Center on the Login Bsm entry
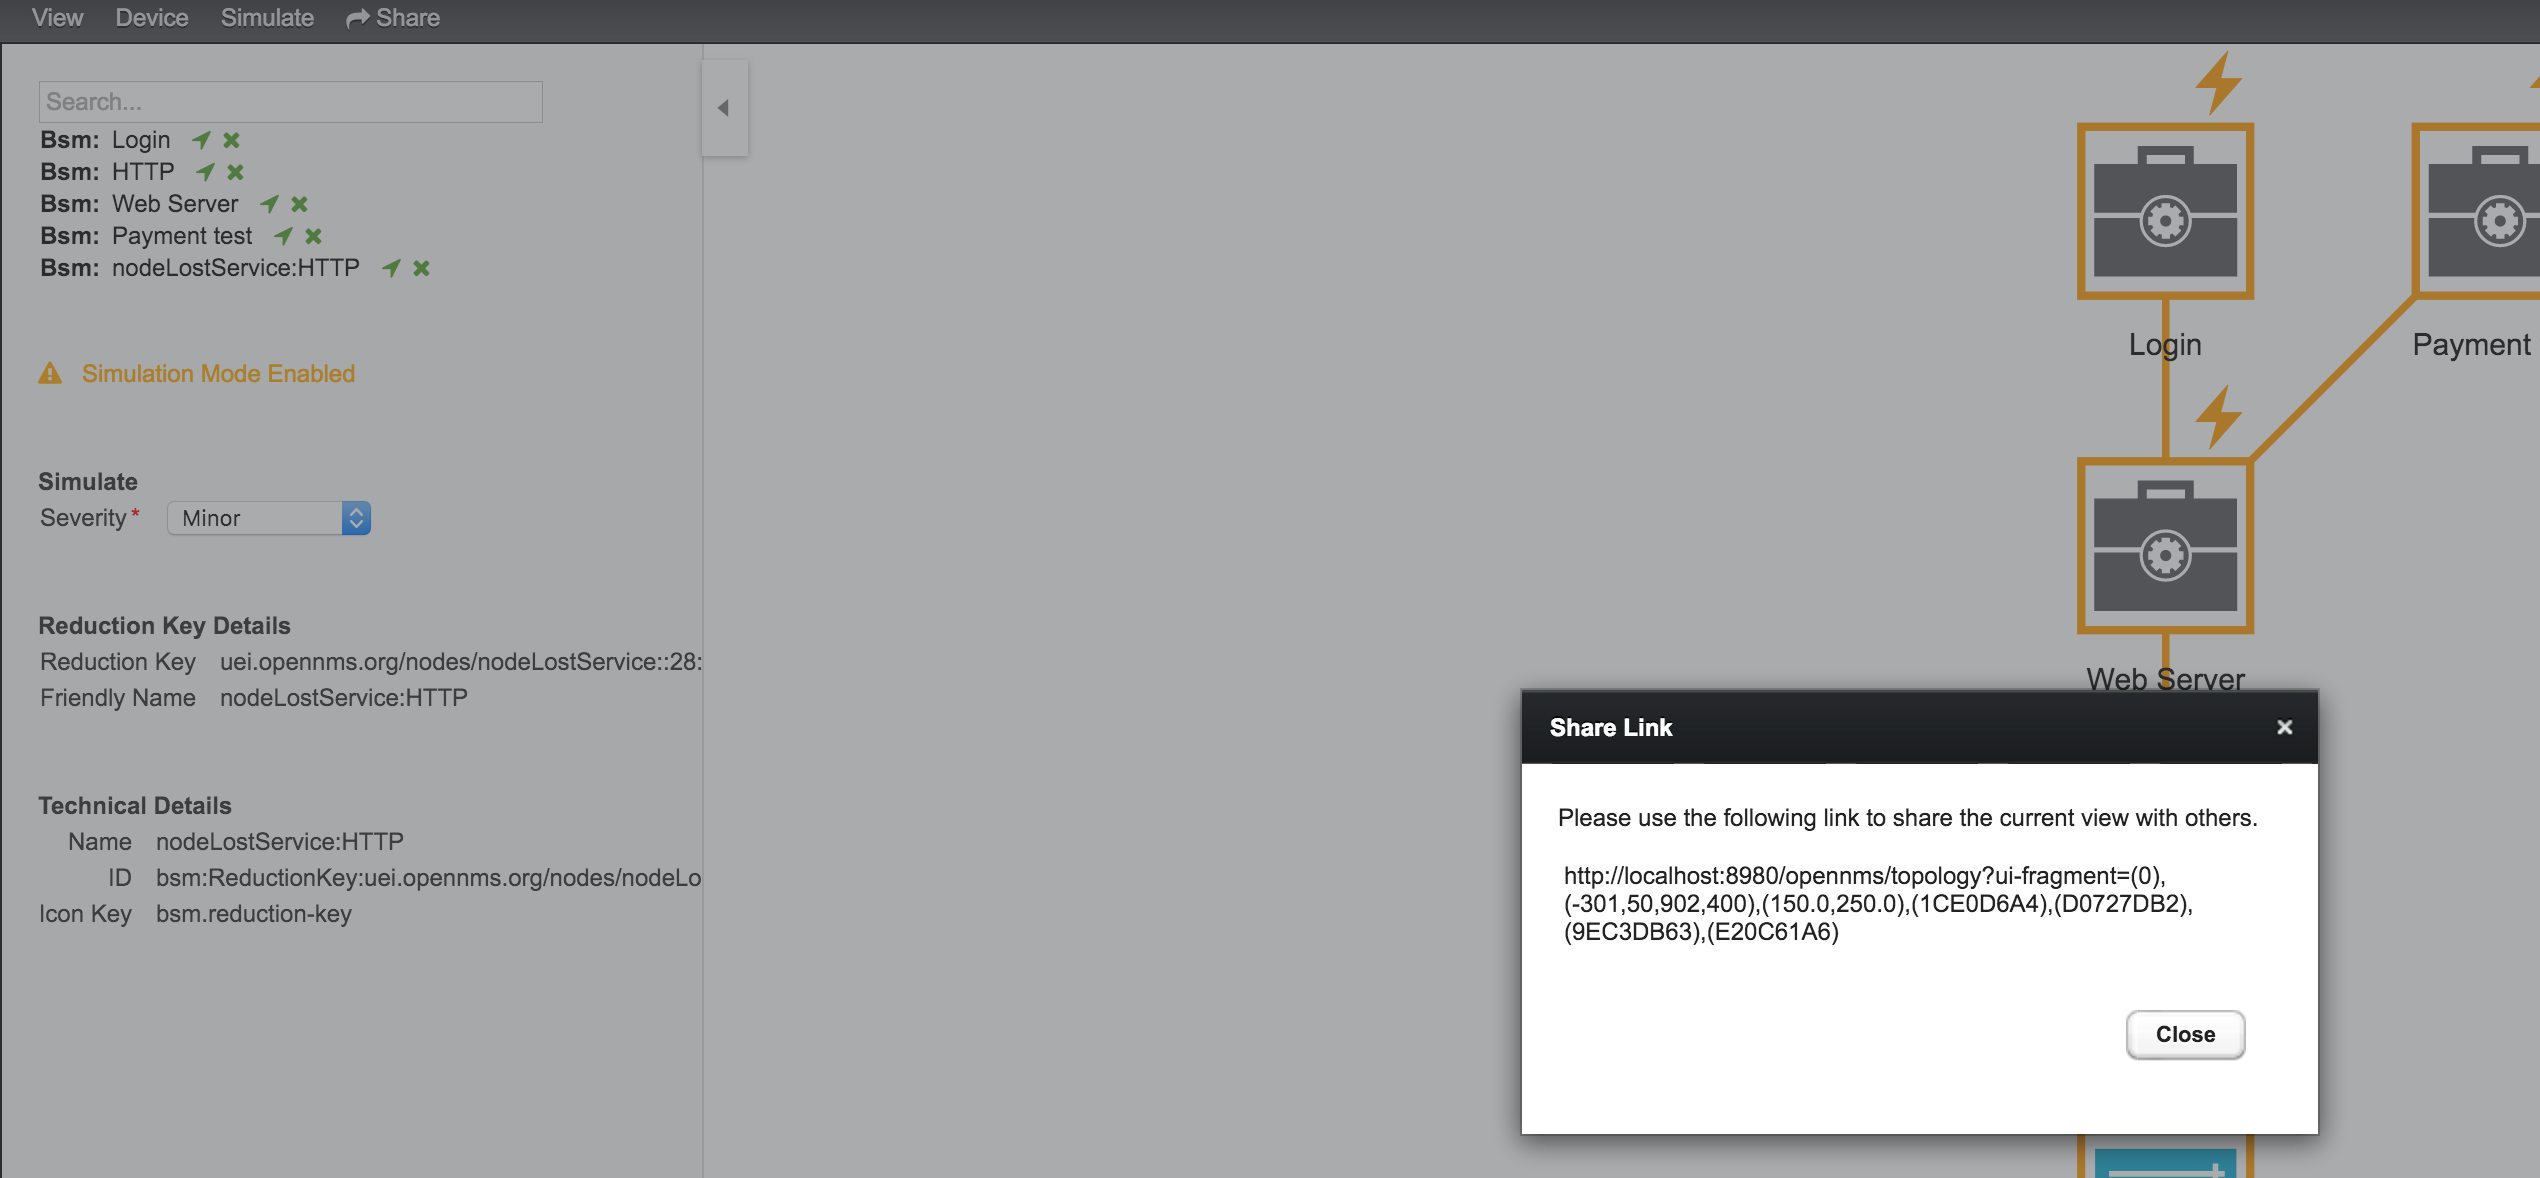 [201, 140]
